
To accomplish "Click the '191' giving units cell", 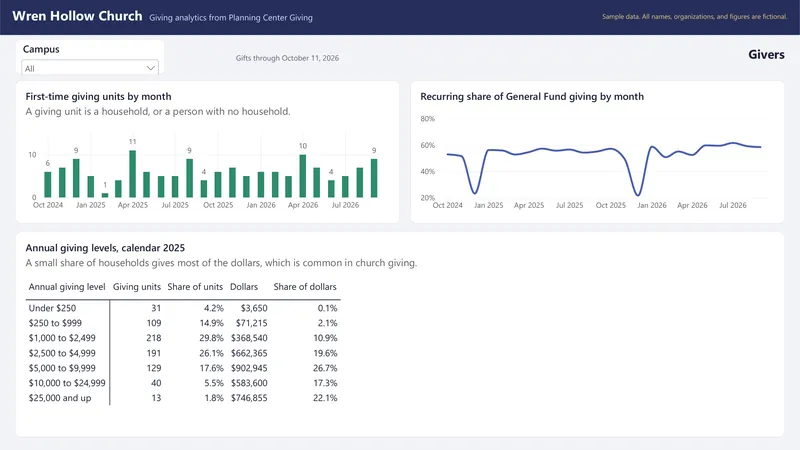I will (x=154, y=353).
